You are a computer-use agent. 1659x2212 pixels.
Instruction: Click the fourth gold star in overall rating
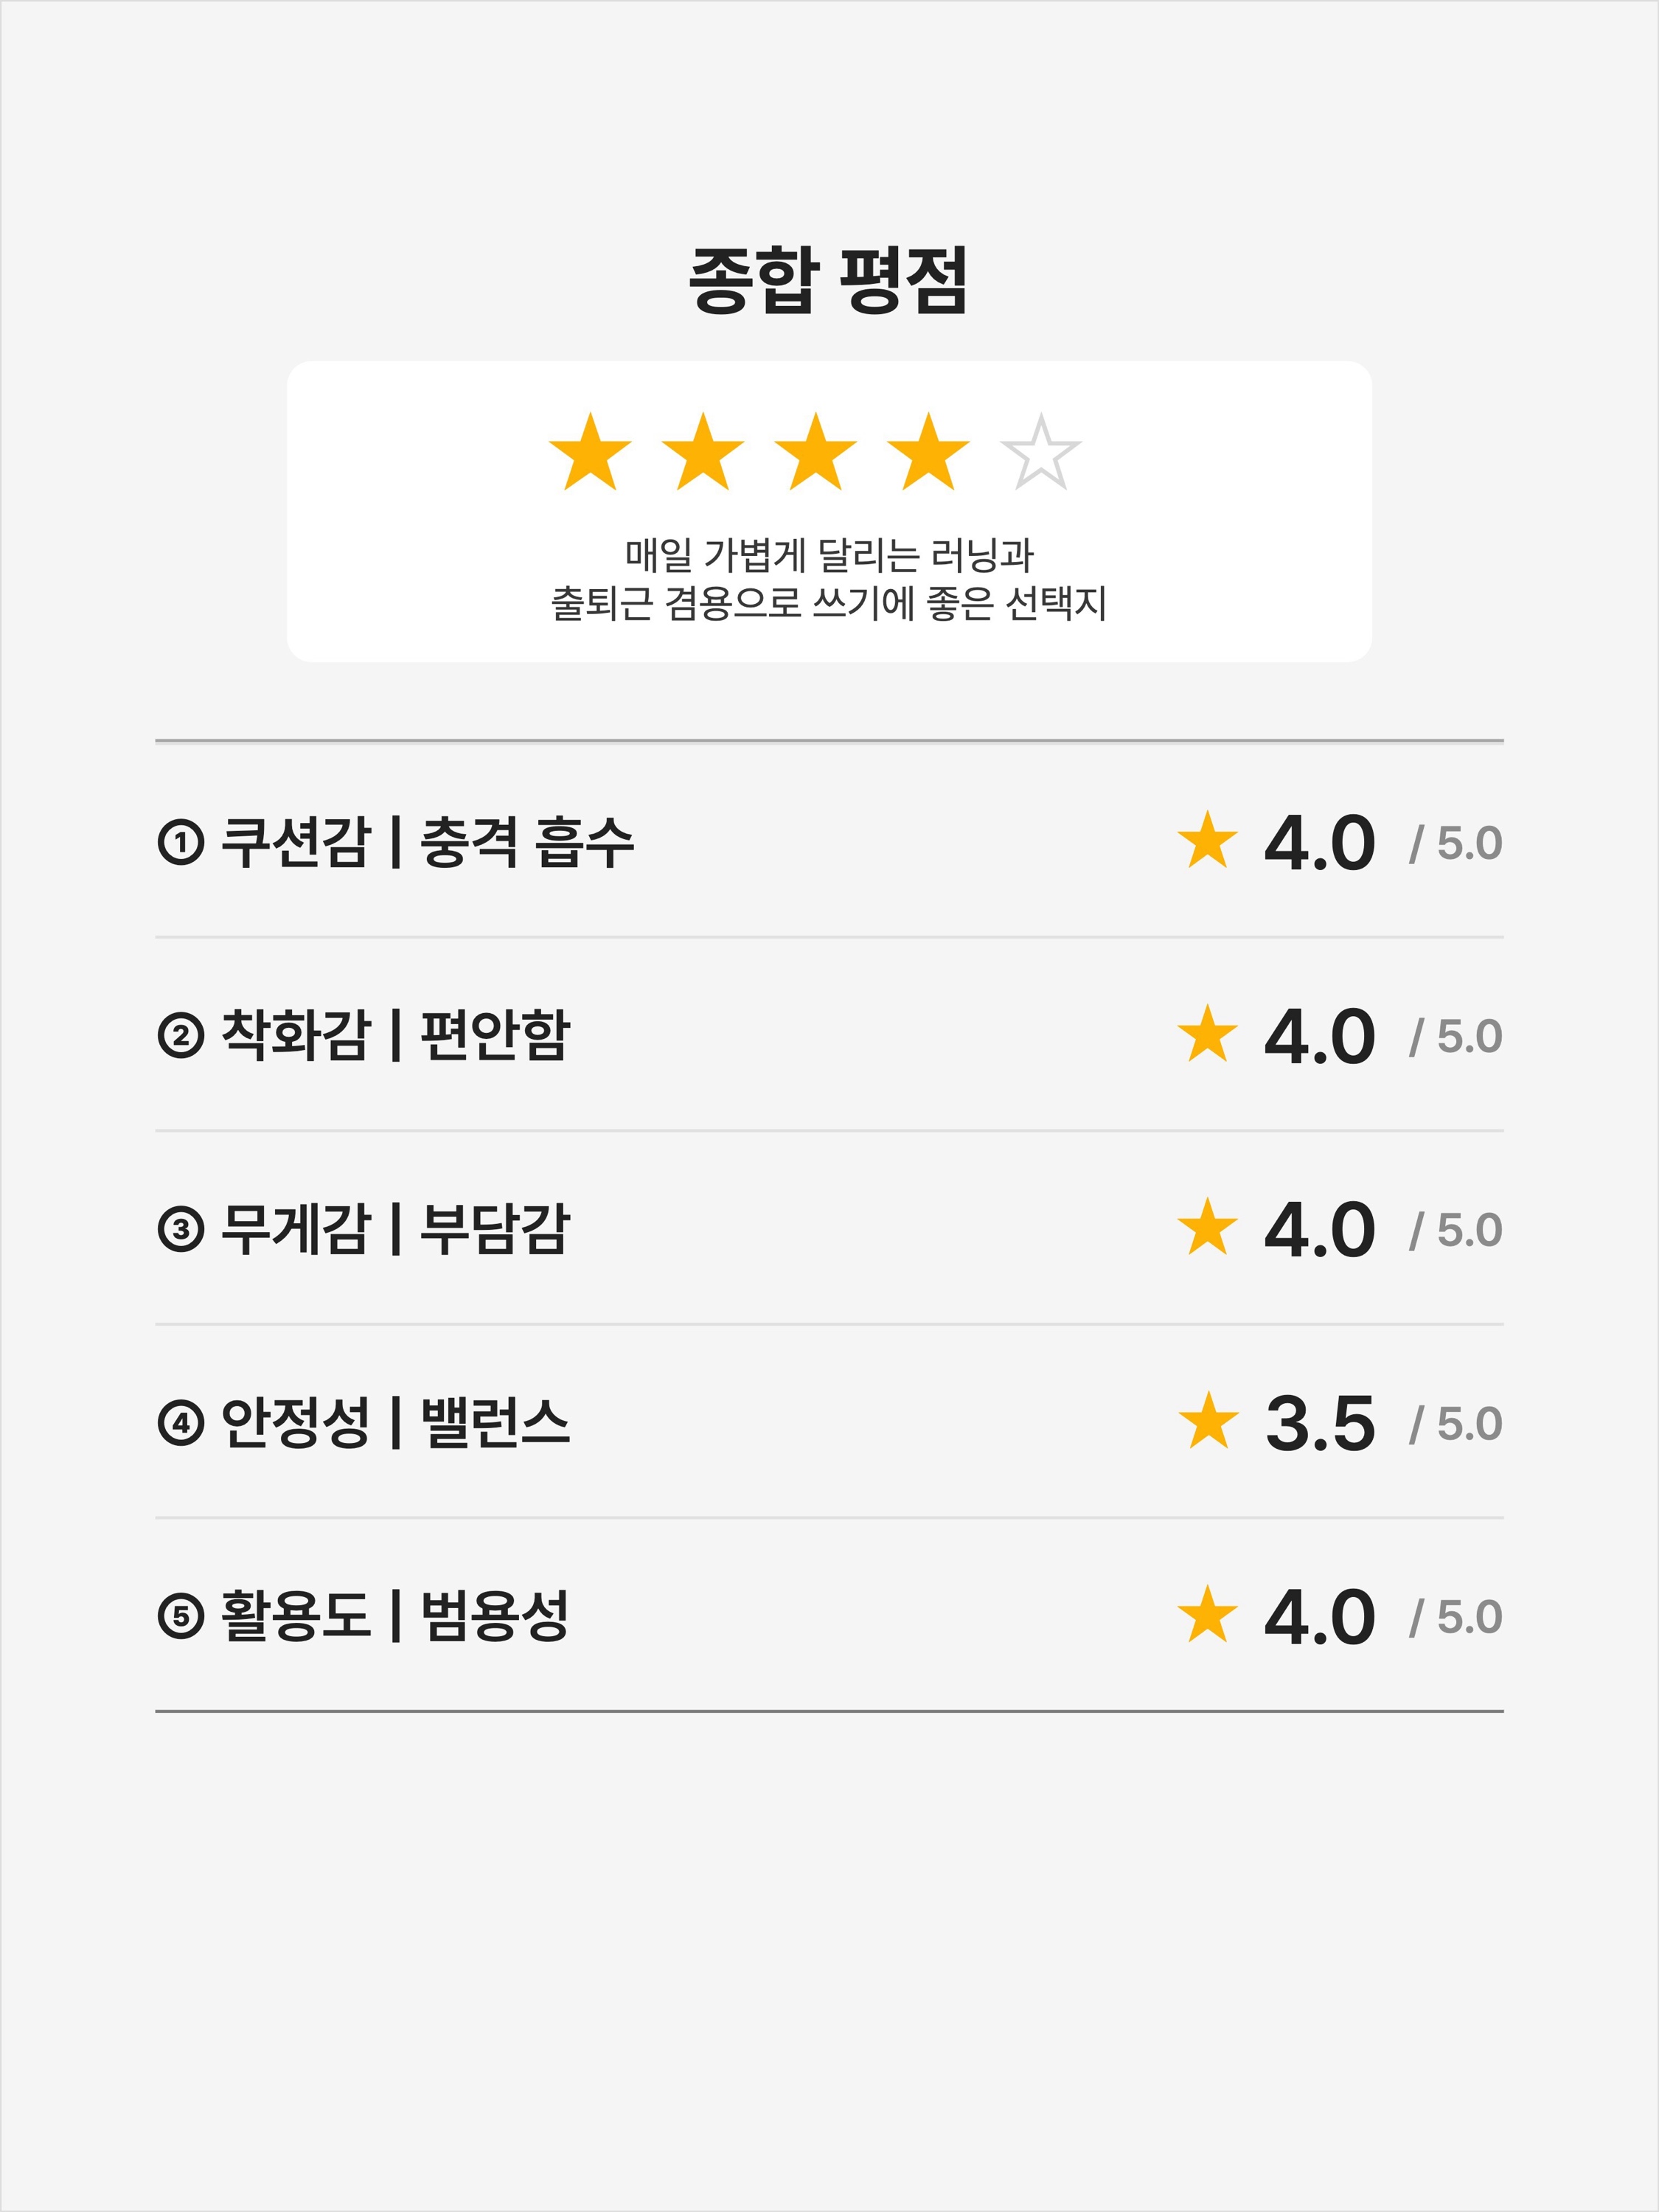coord(929,452)
